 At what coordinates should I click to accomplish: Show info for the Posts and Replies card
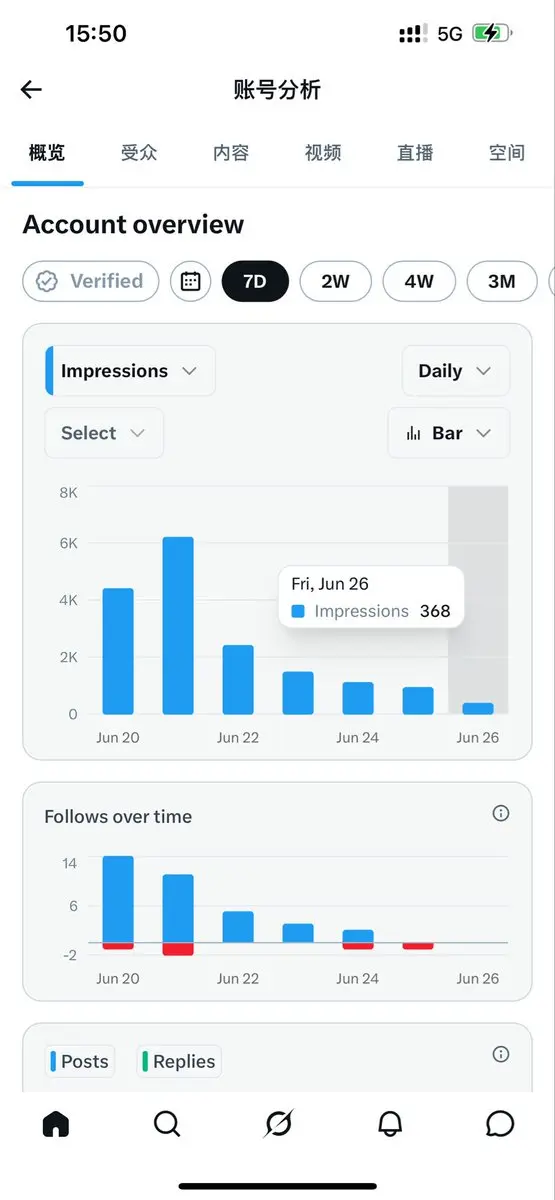[501, 1054]
